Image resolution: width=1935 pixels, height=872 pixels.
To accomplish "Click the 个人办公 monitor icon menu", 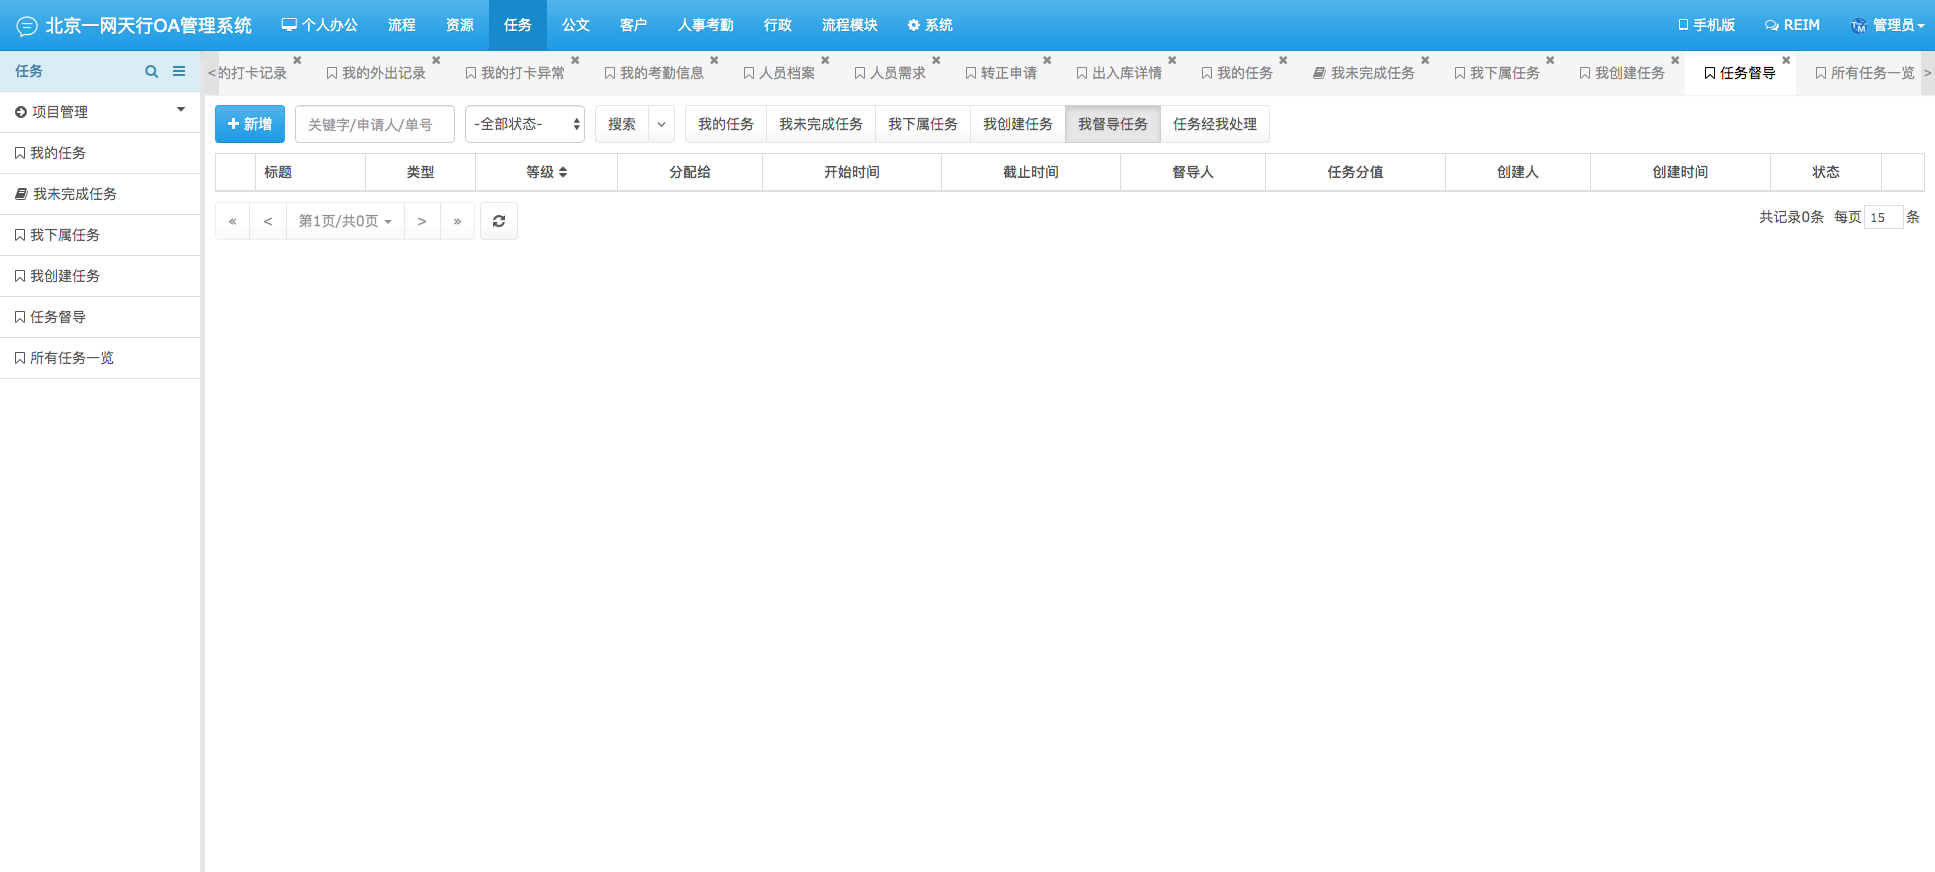I will tap(319, 25).
